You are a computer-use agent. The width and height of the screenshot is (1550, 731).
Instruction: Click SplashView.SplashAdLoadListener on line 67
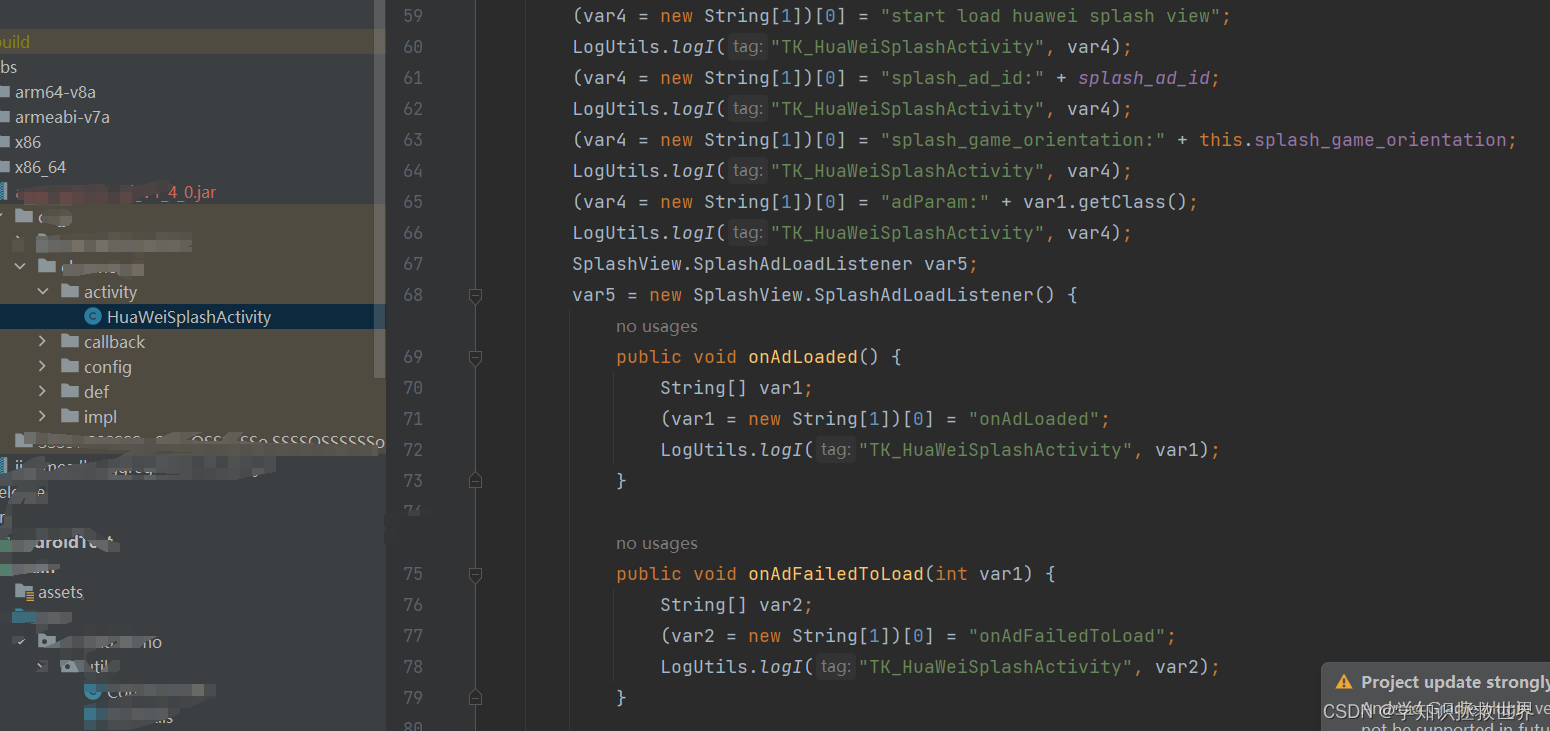click(x=742, y=264)
